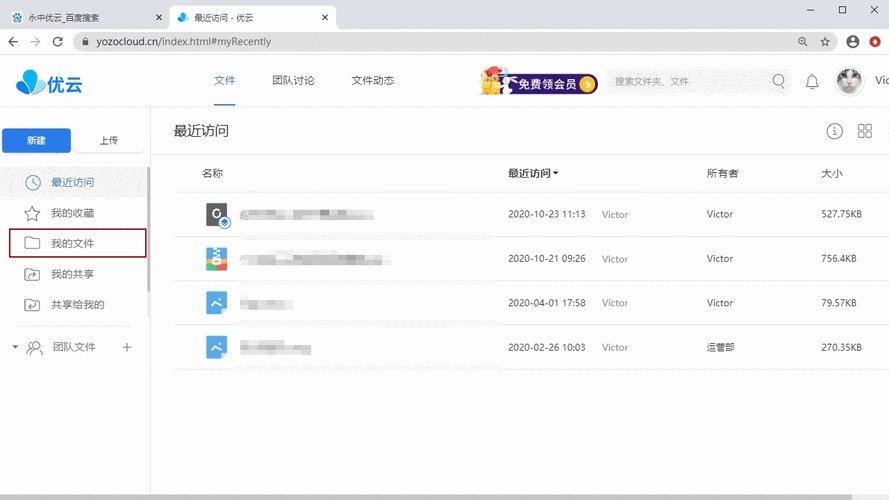Open the user avatar menu
Image resolution: width=889 pixels, height=500 pixels.
(849, 81)
